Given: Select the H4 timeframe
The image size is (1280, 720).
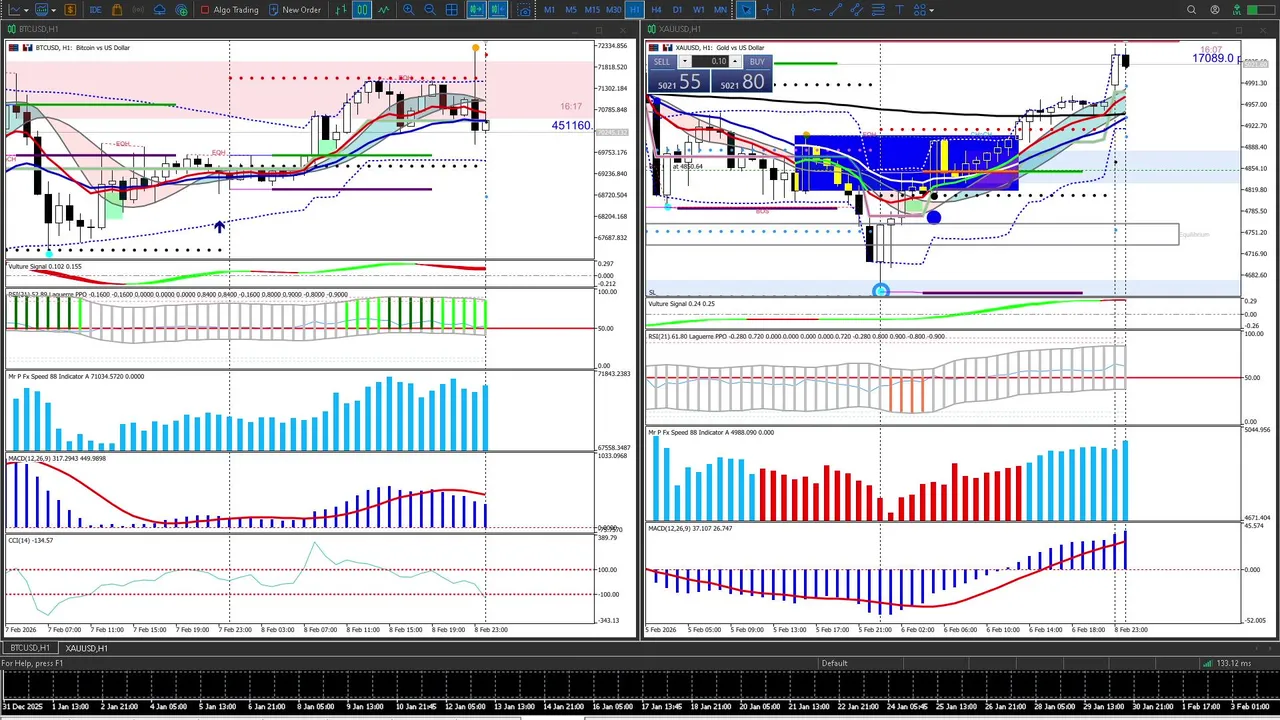Looking at the screenshot, I should [x=656, y=10].
